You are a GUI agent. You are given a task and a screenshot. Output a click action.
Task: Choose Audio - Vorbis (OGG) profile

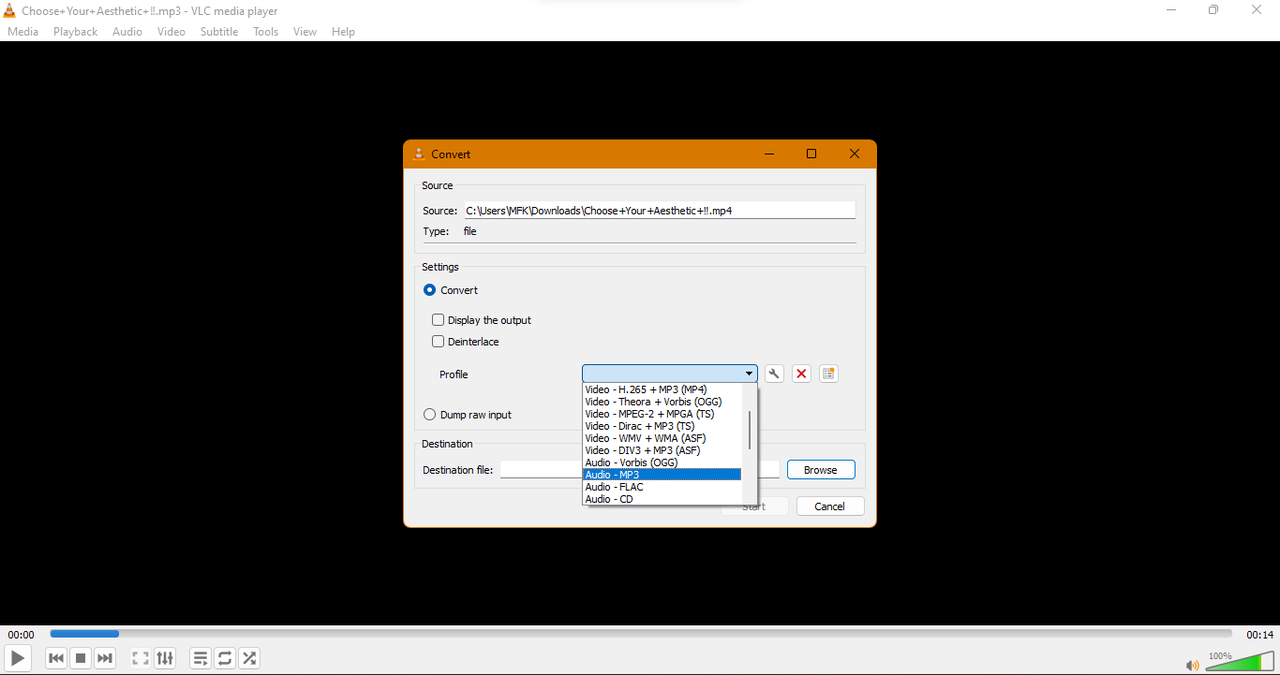662,463
